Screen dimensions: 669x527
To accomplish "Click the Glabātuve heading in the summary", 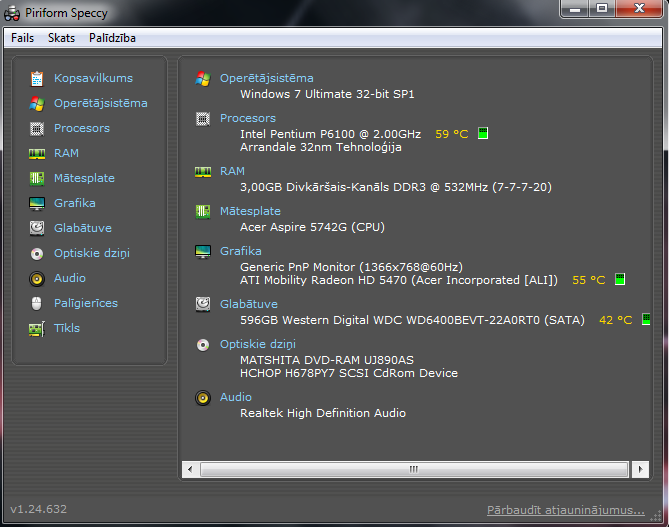I will [x=249, y=304].
